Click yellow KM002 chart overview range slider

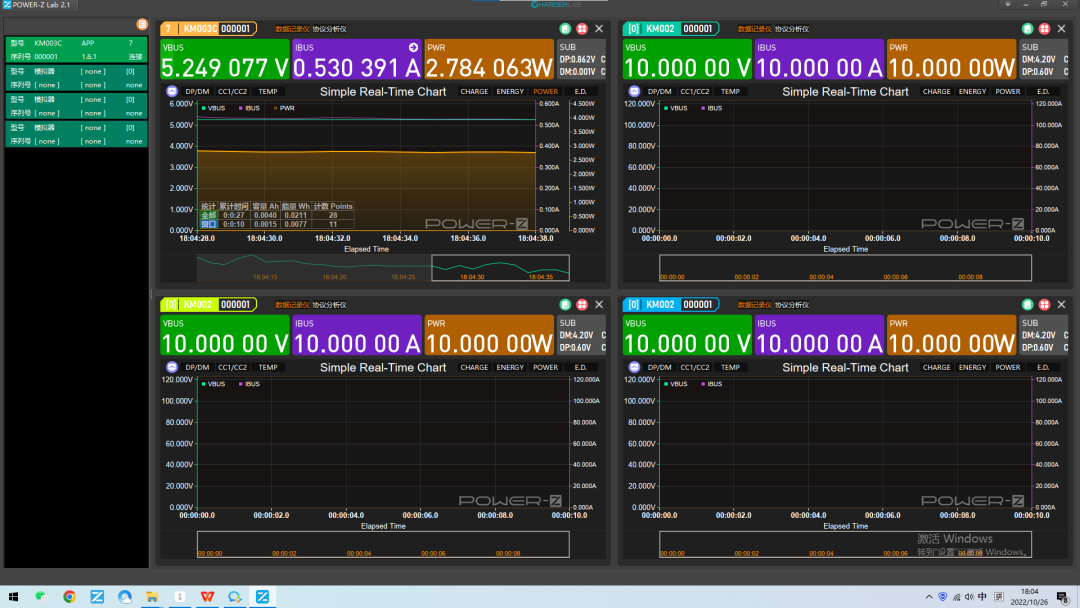click(x=383, y=544)
